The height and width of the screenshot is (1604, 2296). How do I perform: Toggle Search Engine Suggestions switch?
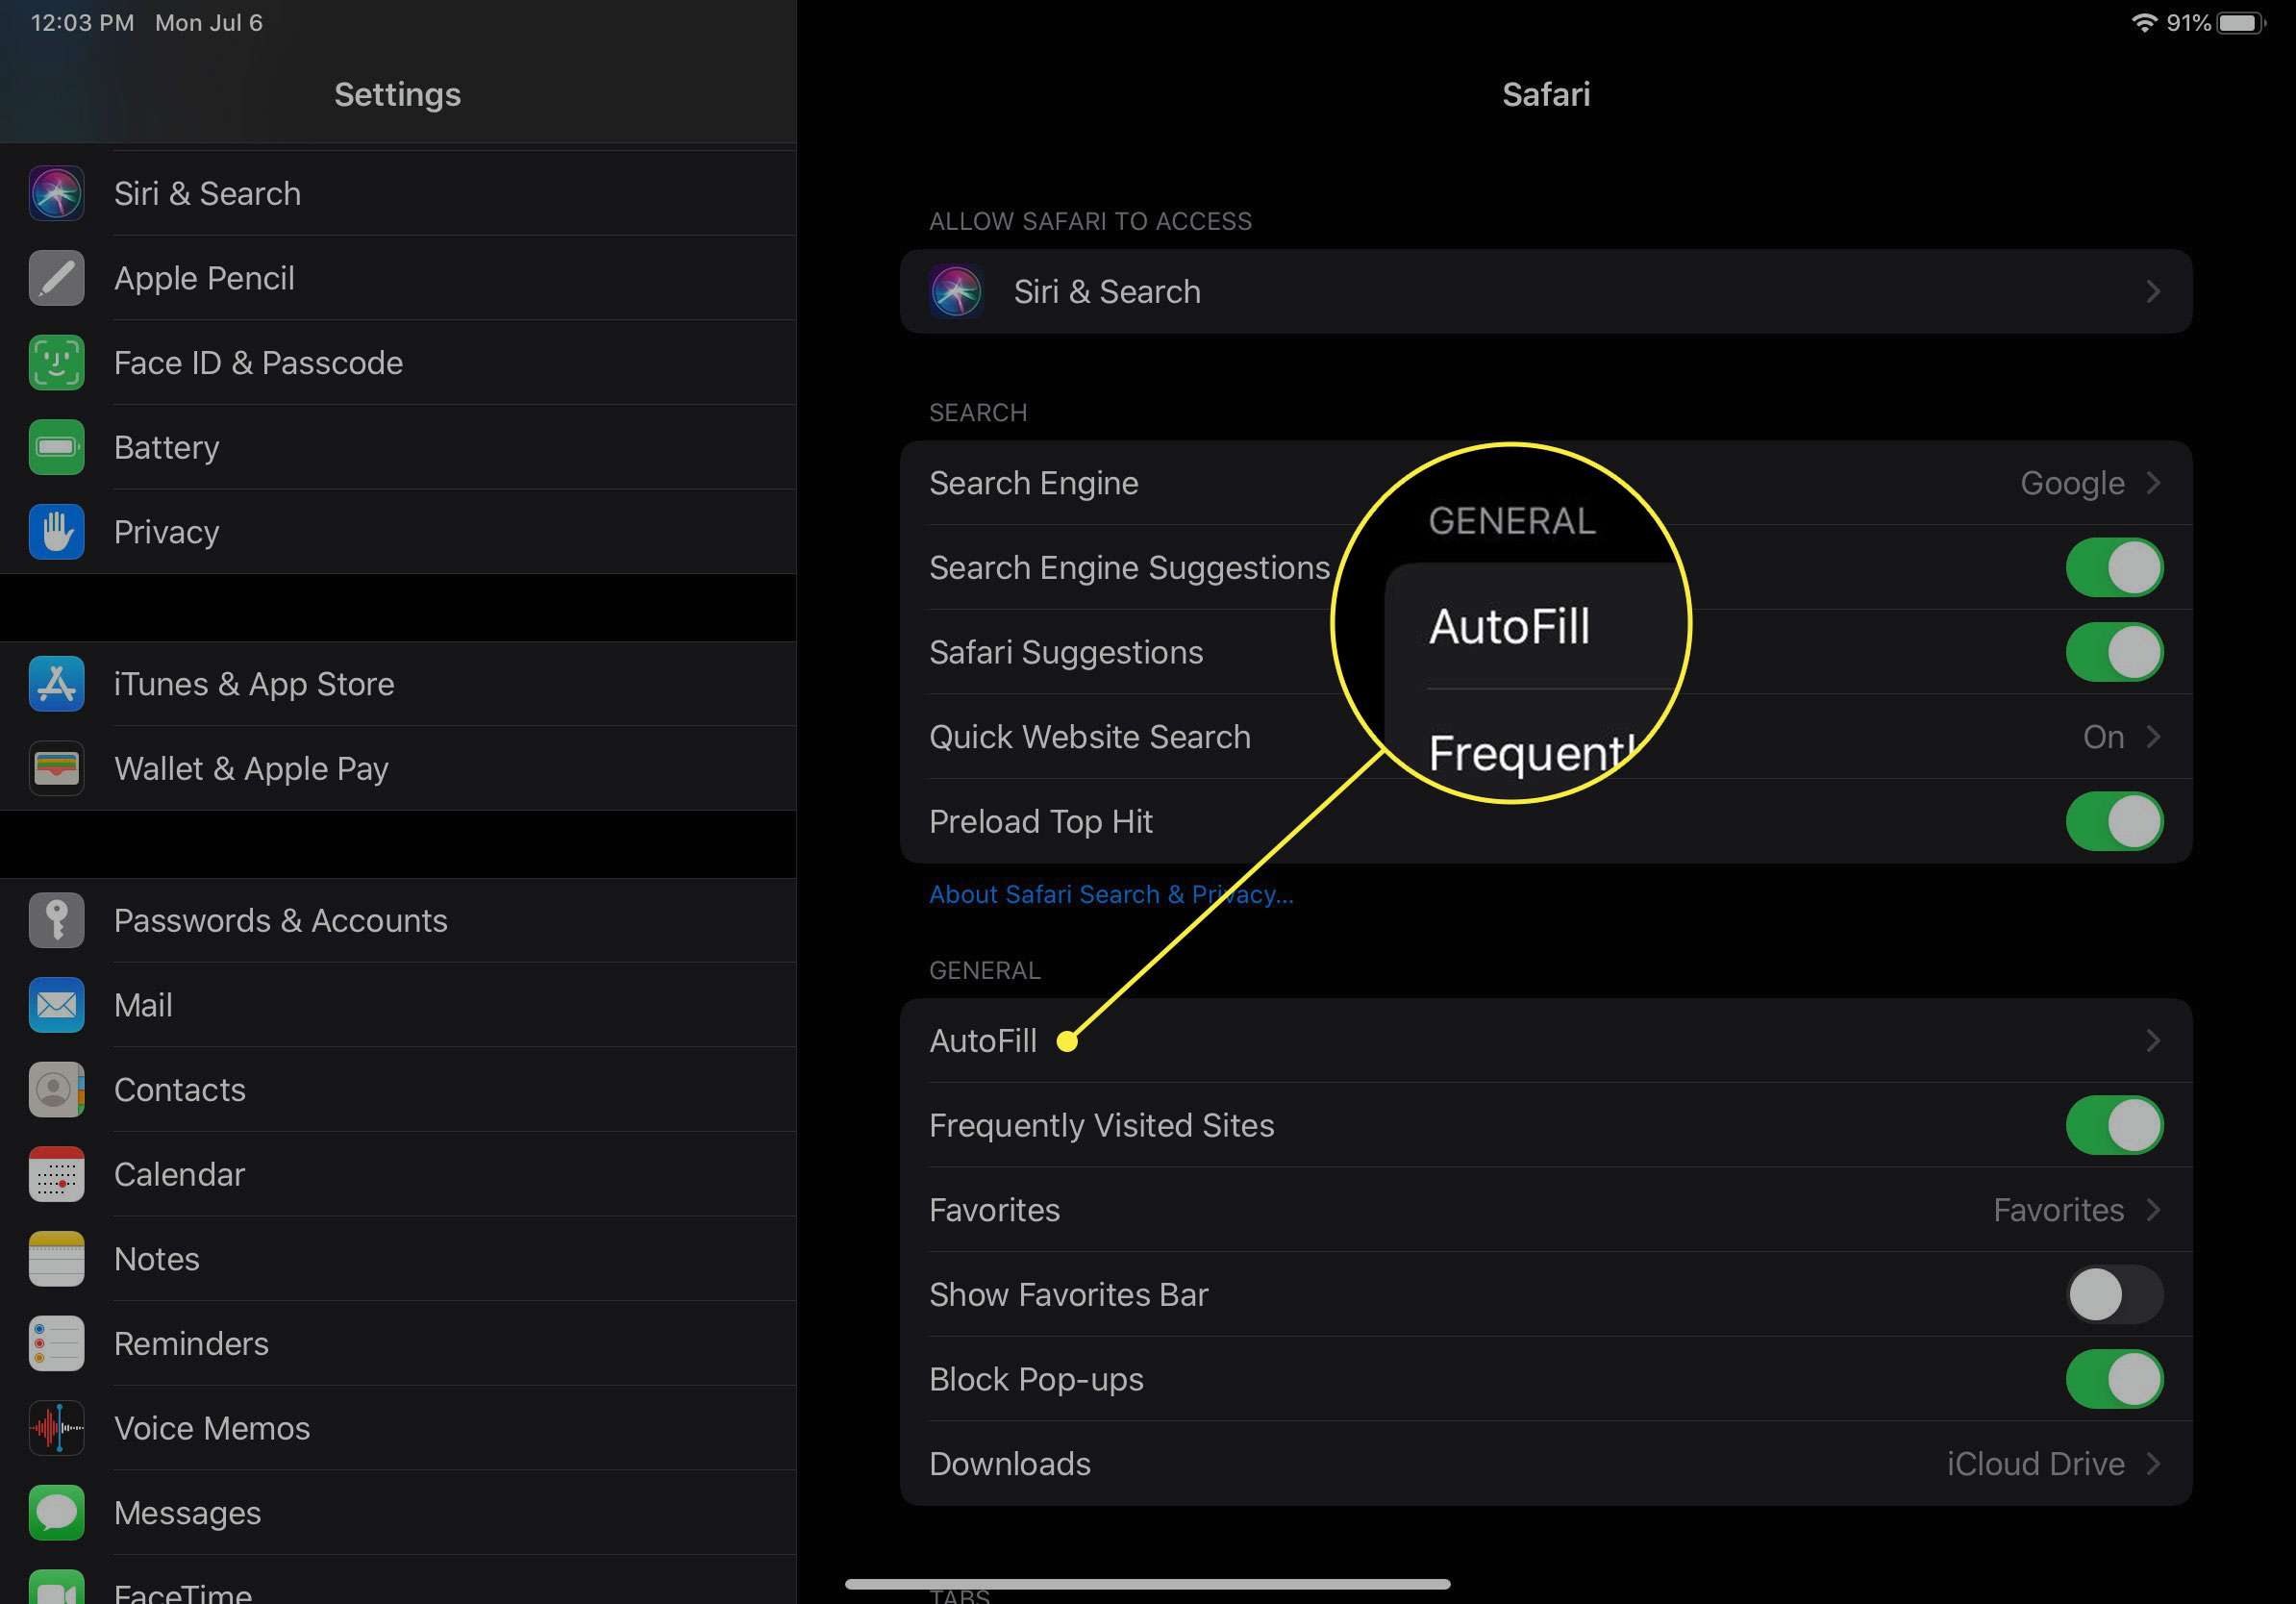2114,568
